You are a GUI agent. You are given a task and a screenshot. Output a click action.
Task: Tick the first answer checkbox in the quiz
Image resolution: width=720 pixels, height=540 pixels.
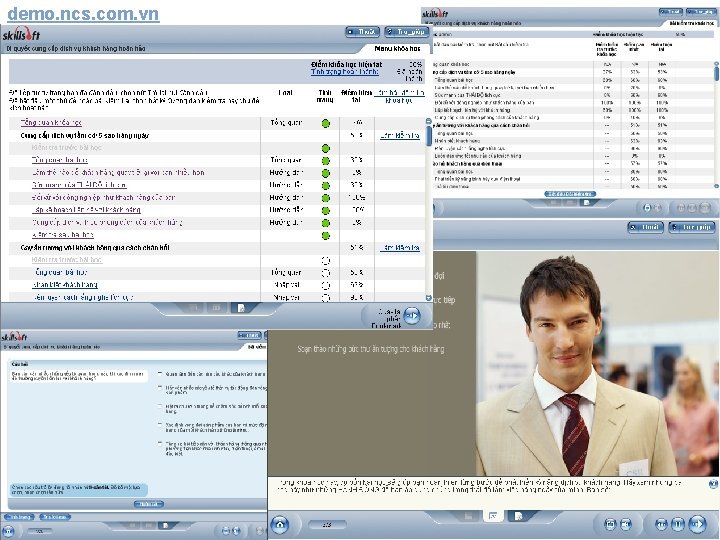pos(160,374)
